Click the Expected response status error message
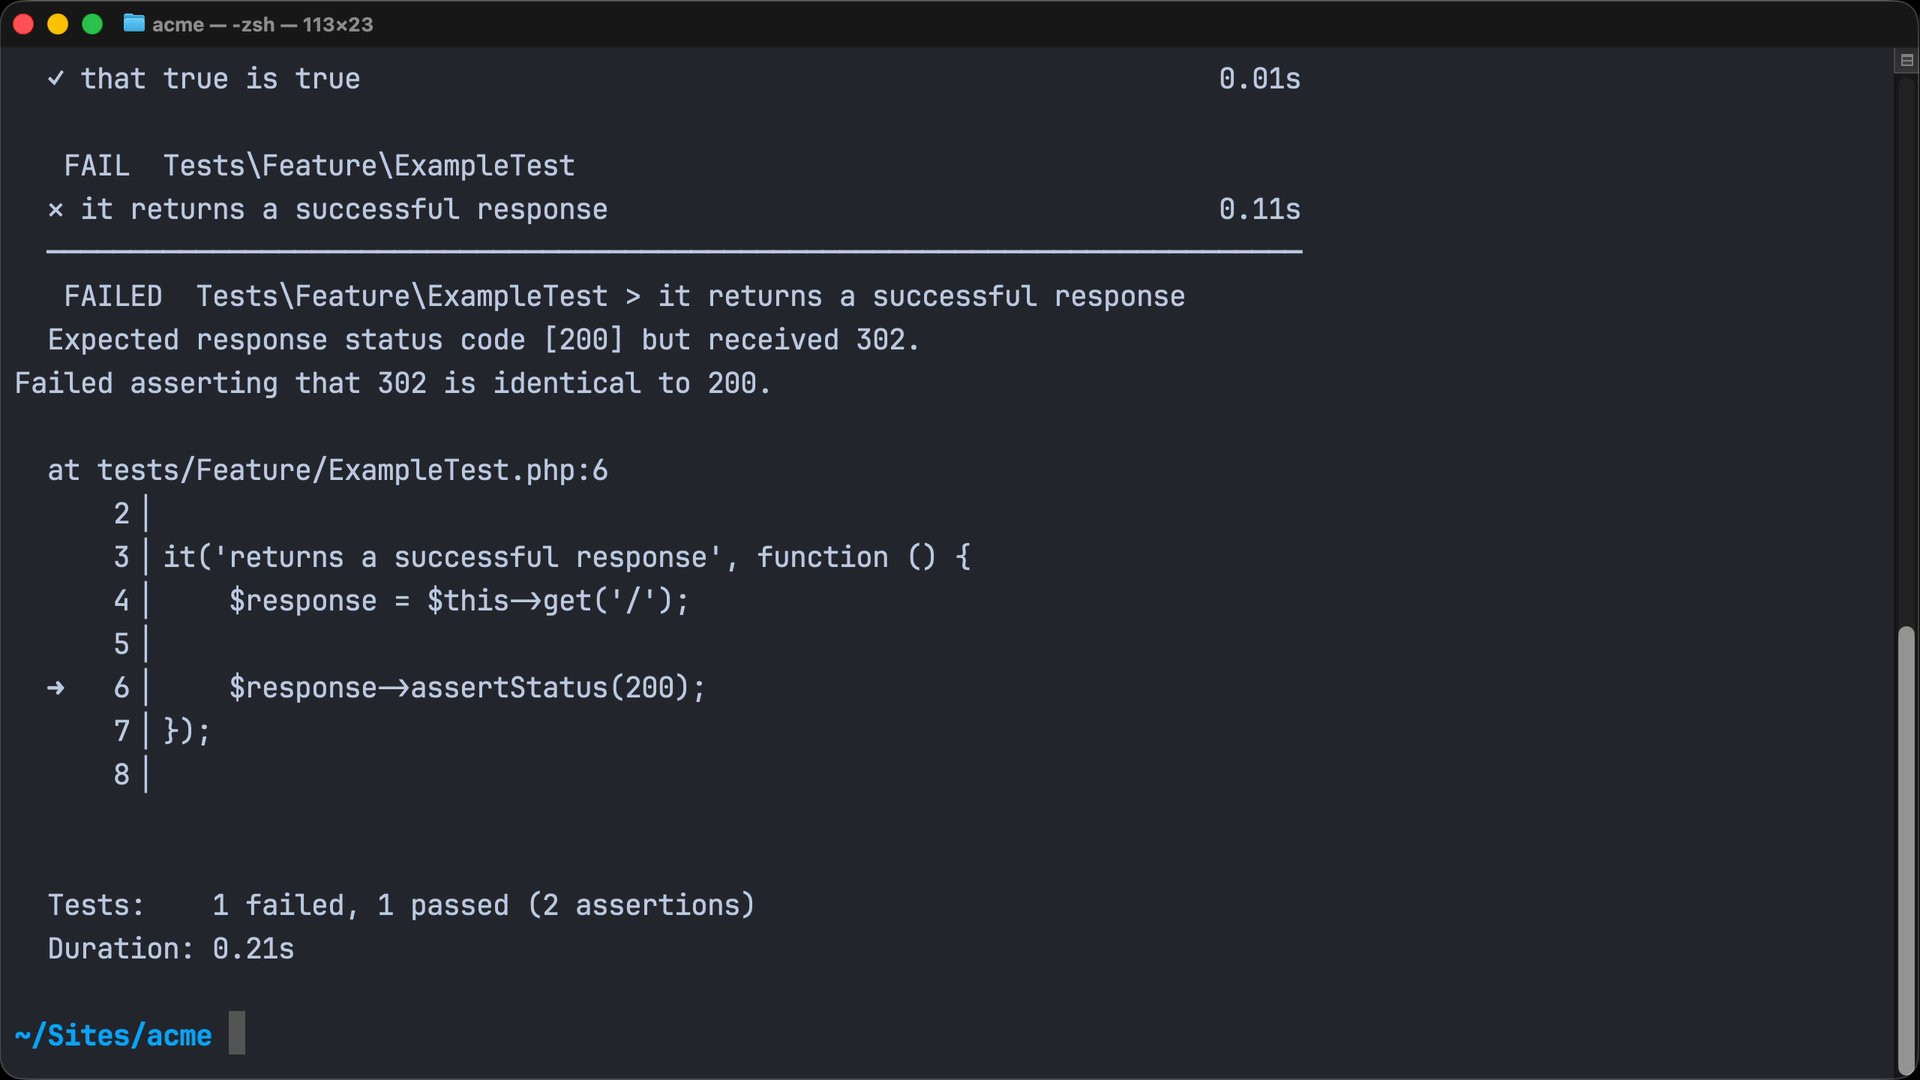1920x1080 pixels. click(x=483, y=339)
